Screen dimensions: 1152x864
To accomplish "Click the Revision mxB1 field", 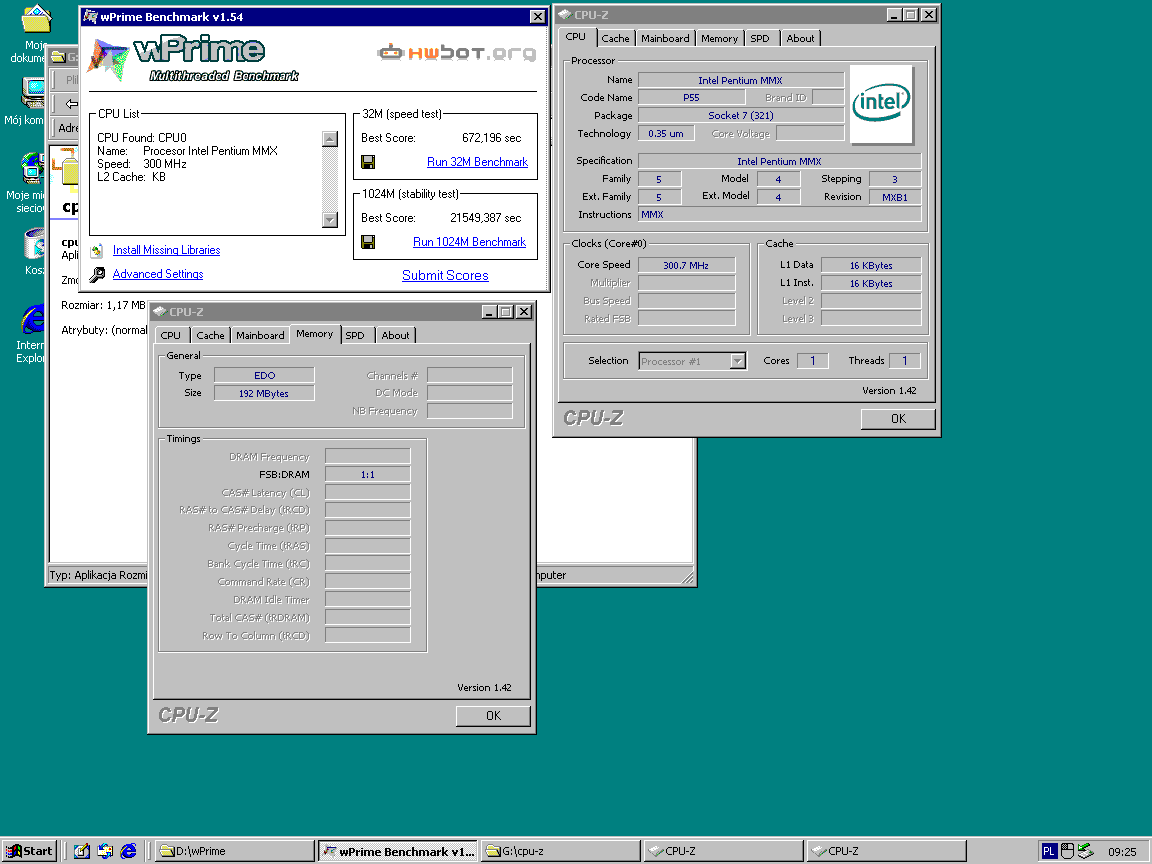I will (x=895, y=197).
